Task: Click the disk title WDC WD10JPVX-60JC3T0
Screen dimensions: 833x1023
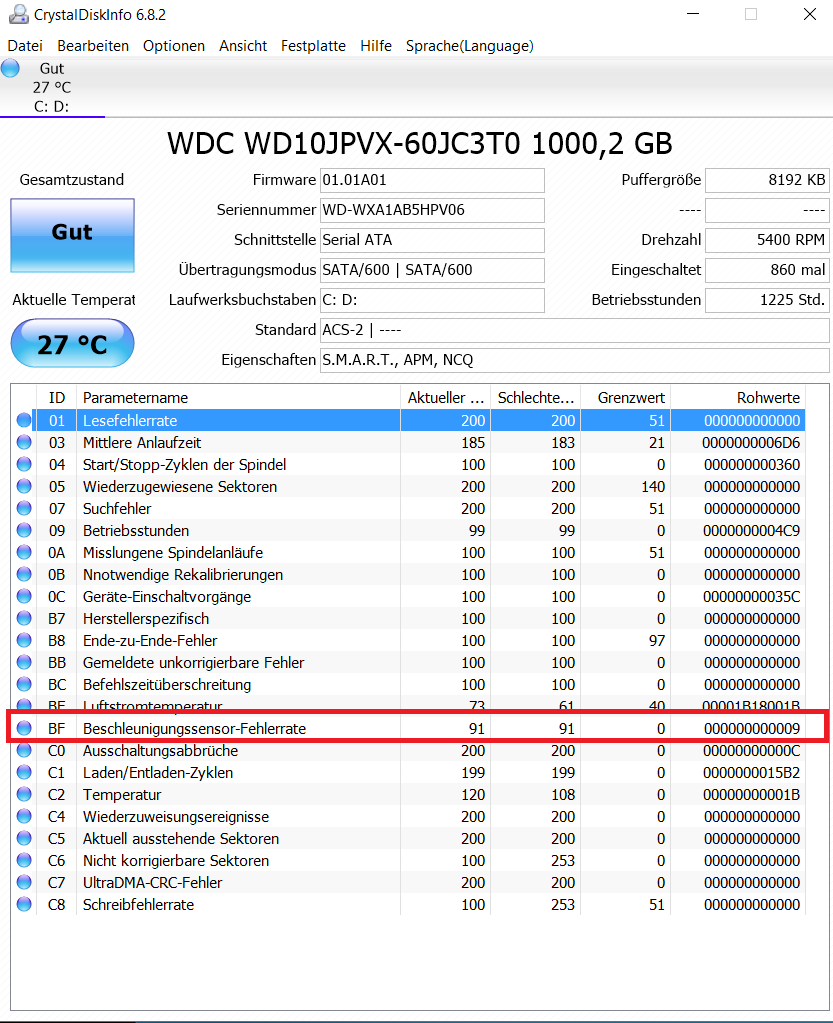Action: tap(419, 144)
